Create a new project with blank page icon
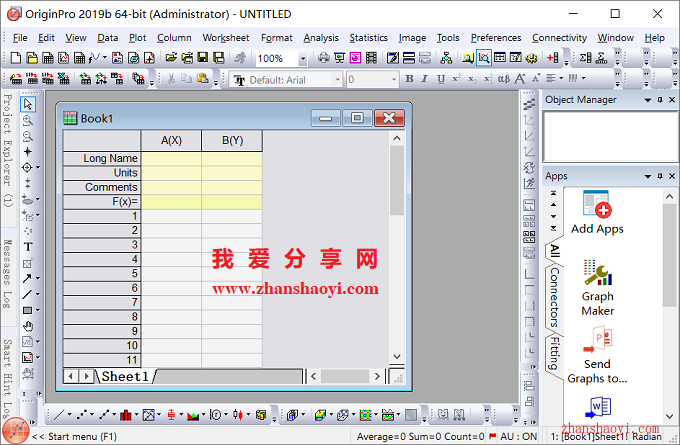This screenshot has height=445, width=680. pos(16,58)
